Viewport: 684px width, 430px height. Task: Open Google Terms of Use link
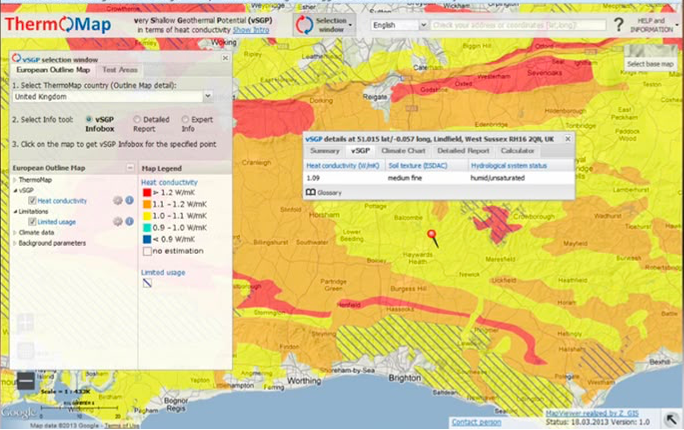pos(122,426)
